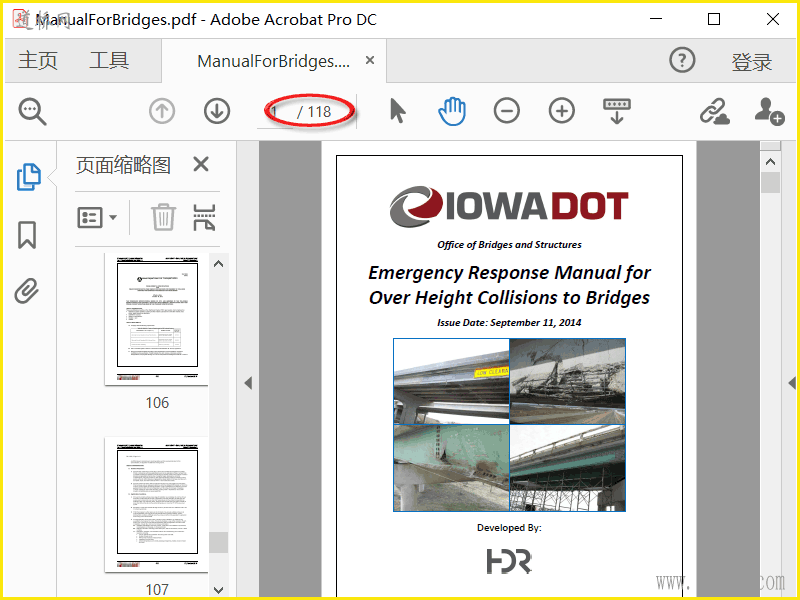Screen dimensions: 800x600
Task: Open the find text magnifier tool
Action: coord(33,112)
